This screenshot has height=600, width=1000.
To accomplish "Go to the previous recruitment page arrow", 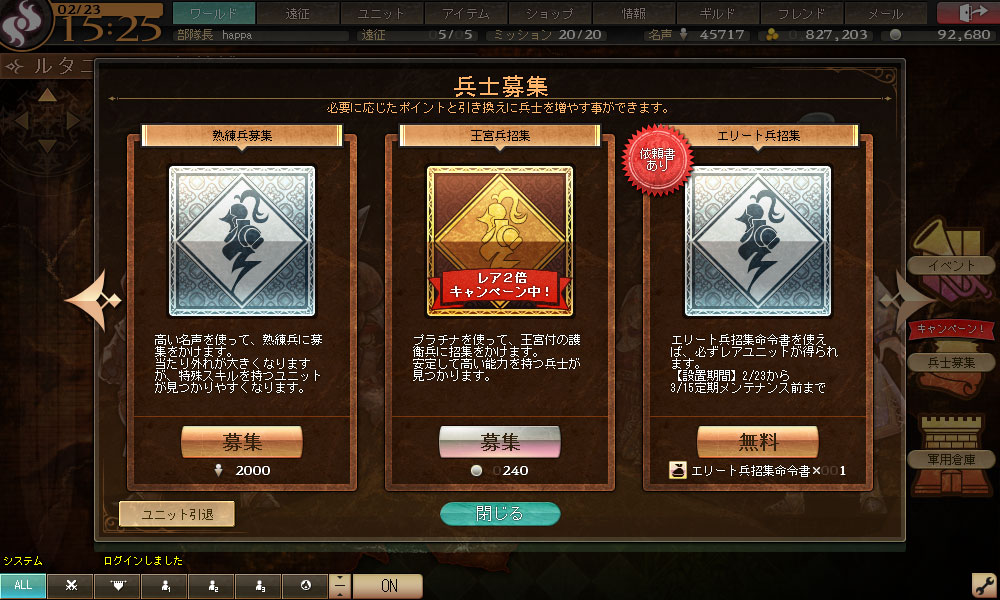I will tap(94, 300).
